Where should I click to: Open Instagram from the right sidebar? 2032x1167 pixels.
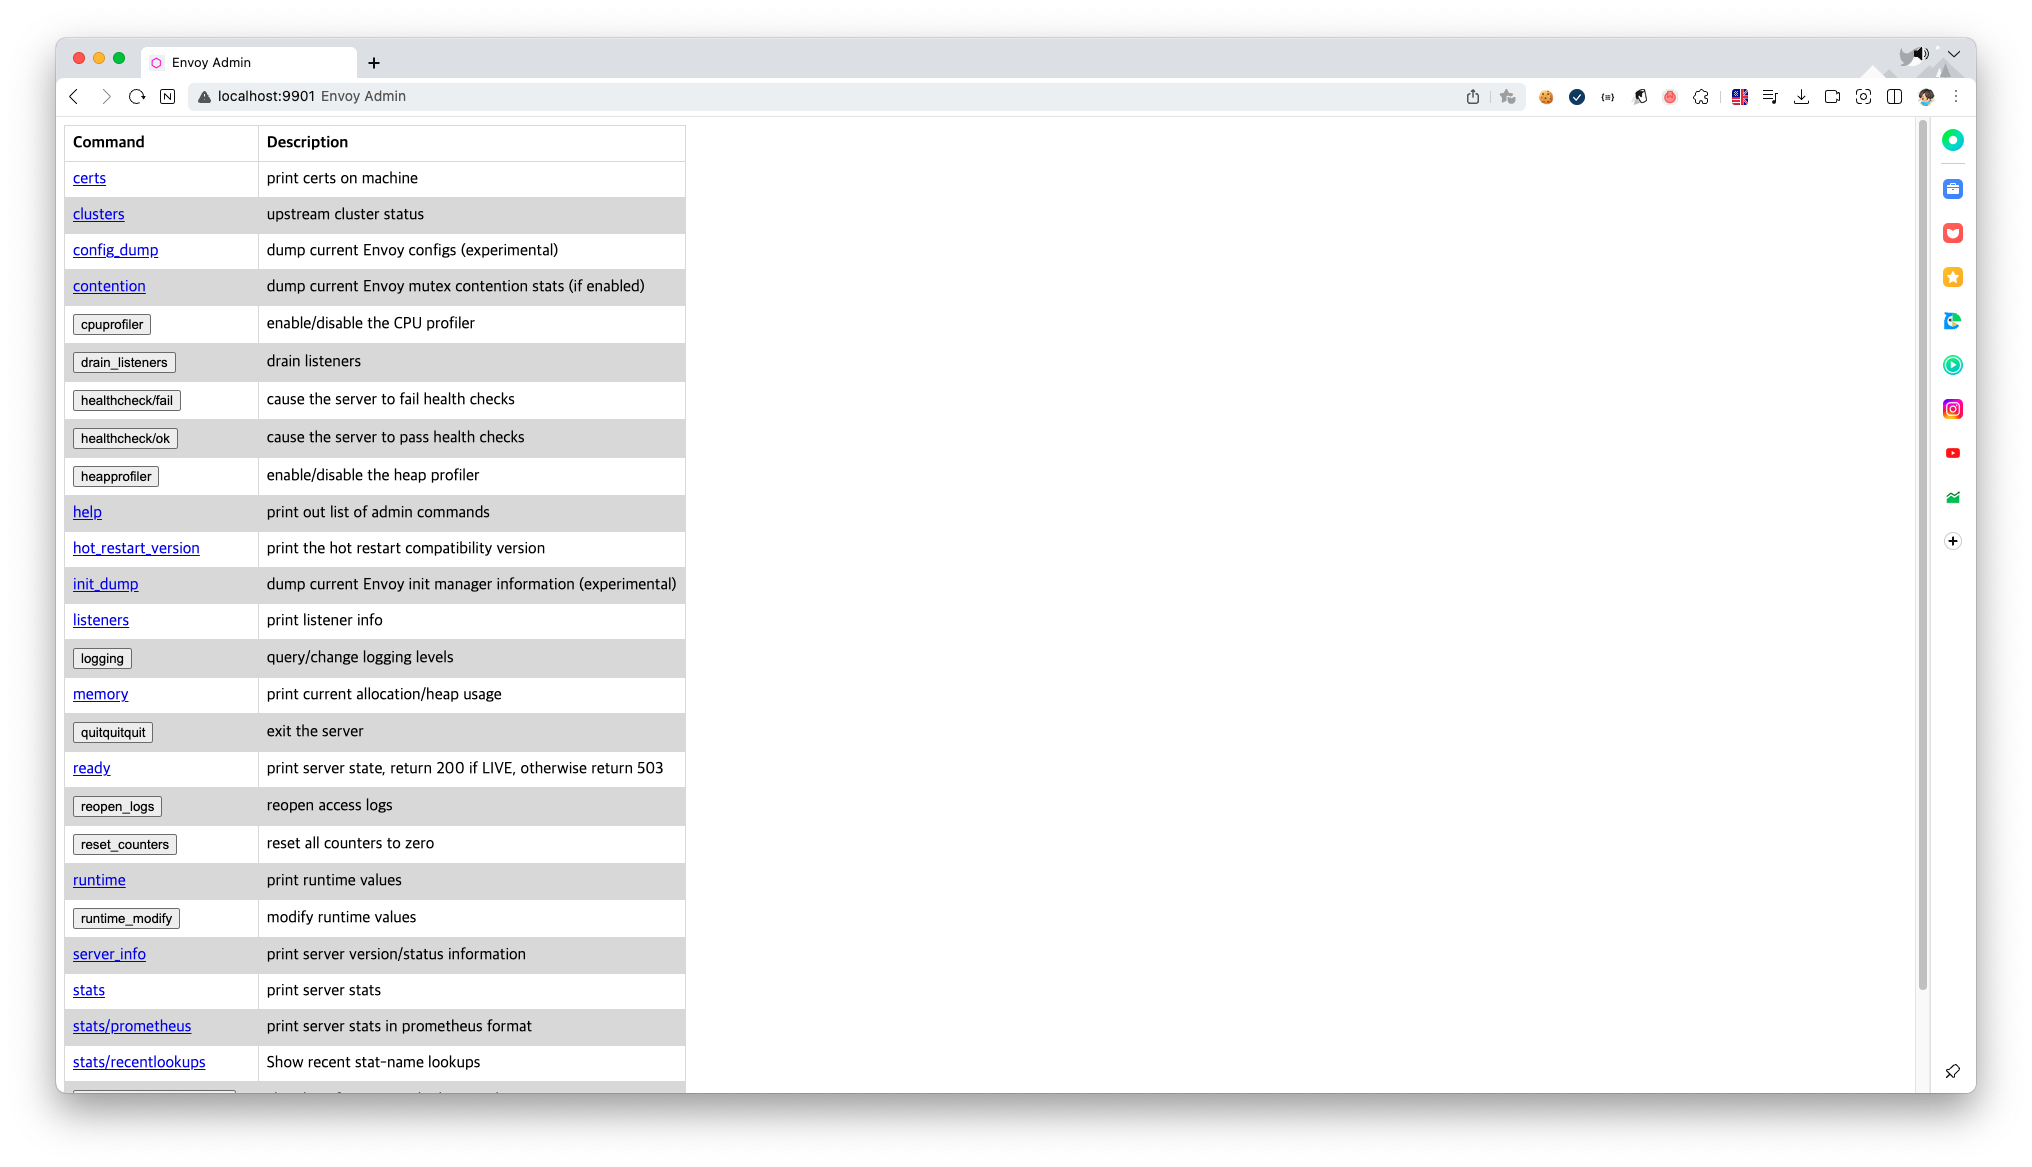point(1952,409)
